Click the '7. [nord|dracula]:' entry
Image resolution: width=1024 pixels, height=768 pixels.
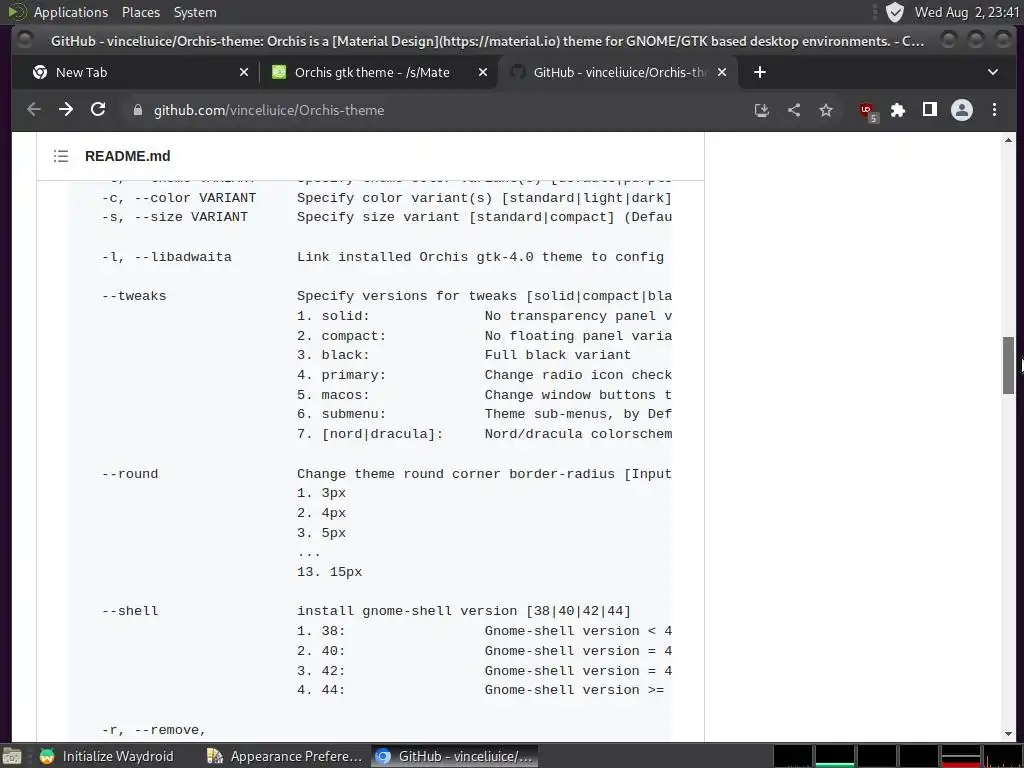[x=370, y=434]
